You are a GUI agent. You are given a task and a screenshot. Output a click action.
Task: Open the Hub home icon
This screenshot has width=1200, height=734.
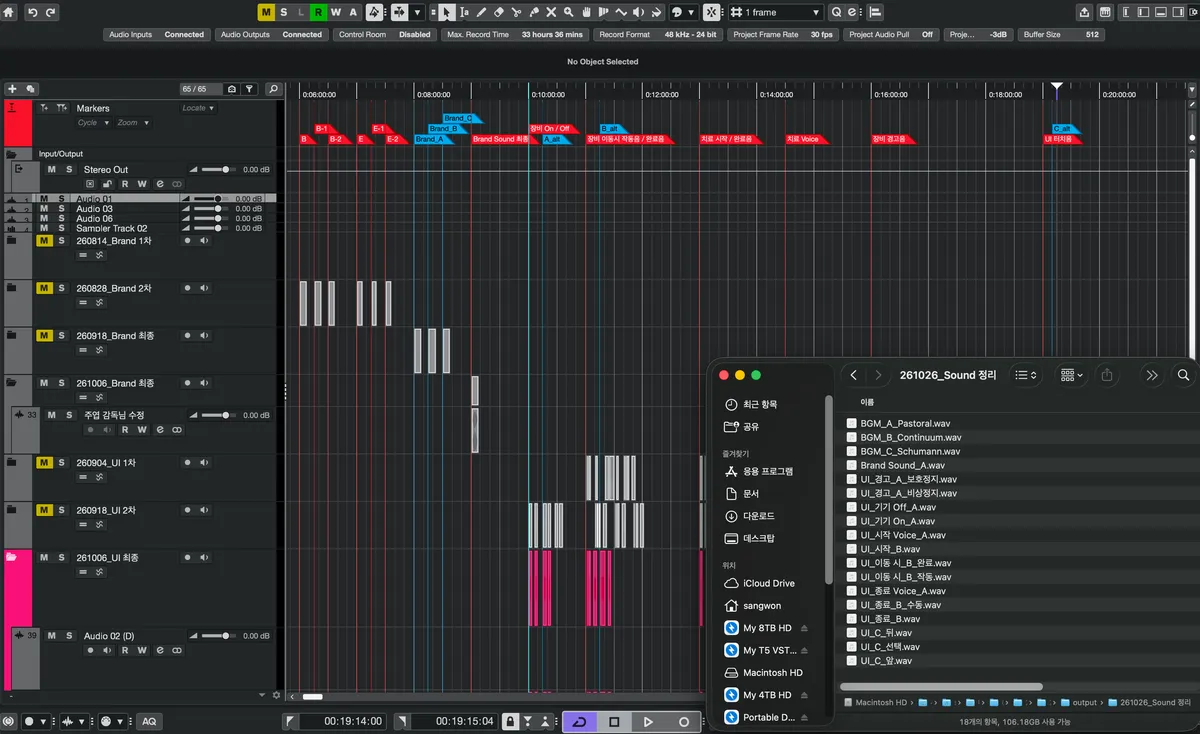click(10, 12)
